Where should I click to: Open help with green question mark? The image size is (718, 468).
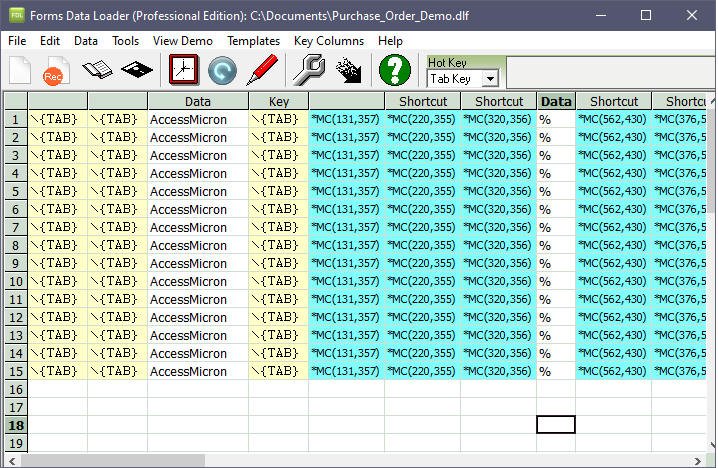[395, 70]
